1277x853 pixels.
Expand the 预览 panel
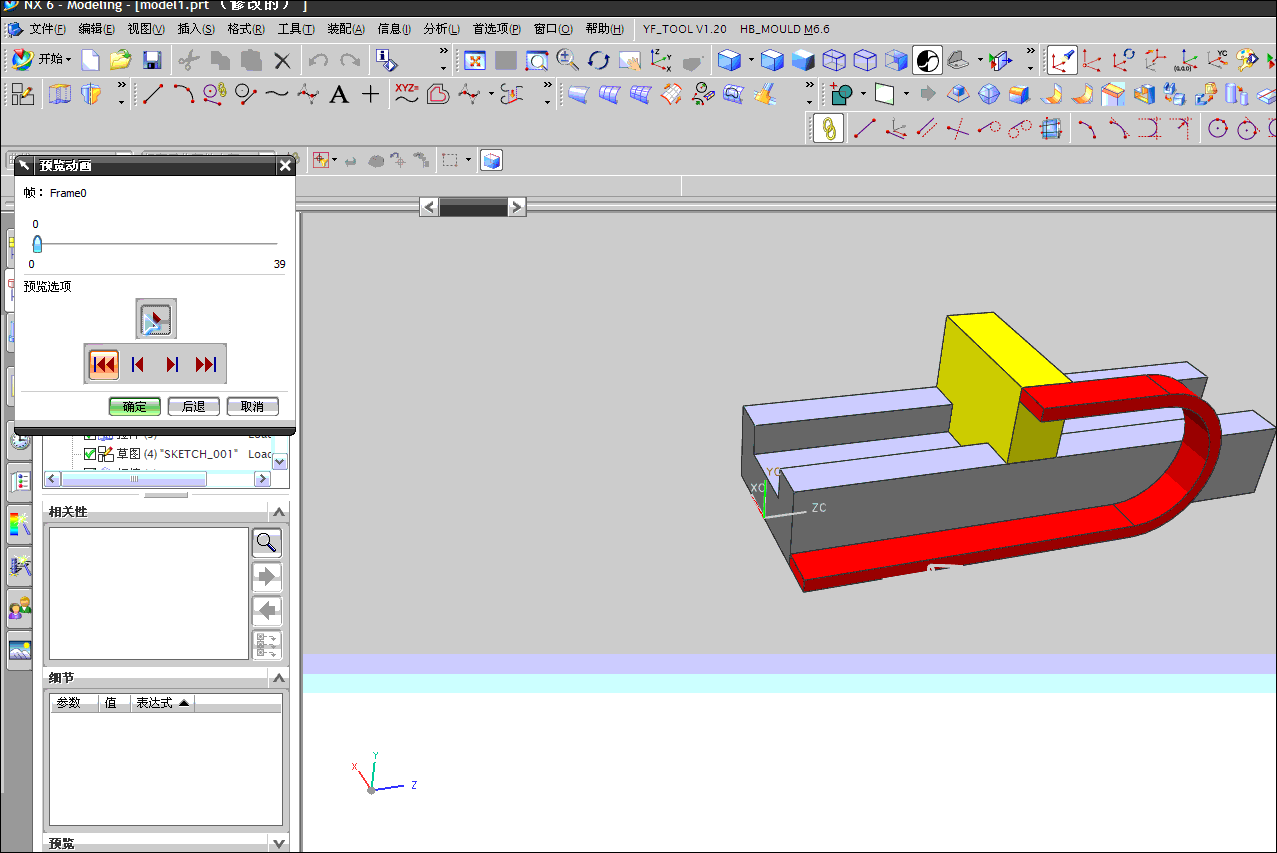[x=279, y=844]
